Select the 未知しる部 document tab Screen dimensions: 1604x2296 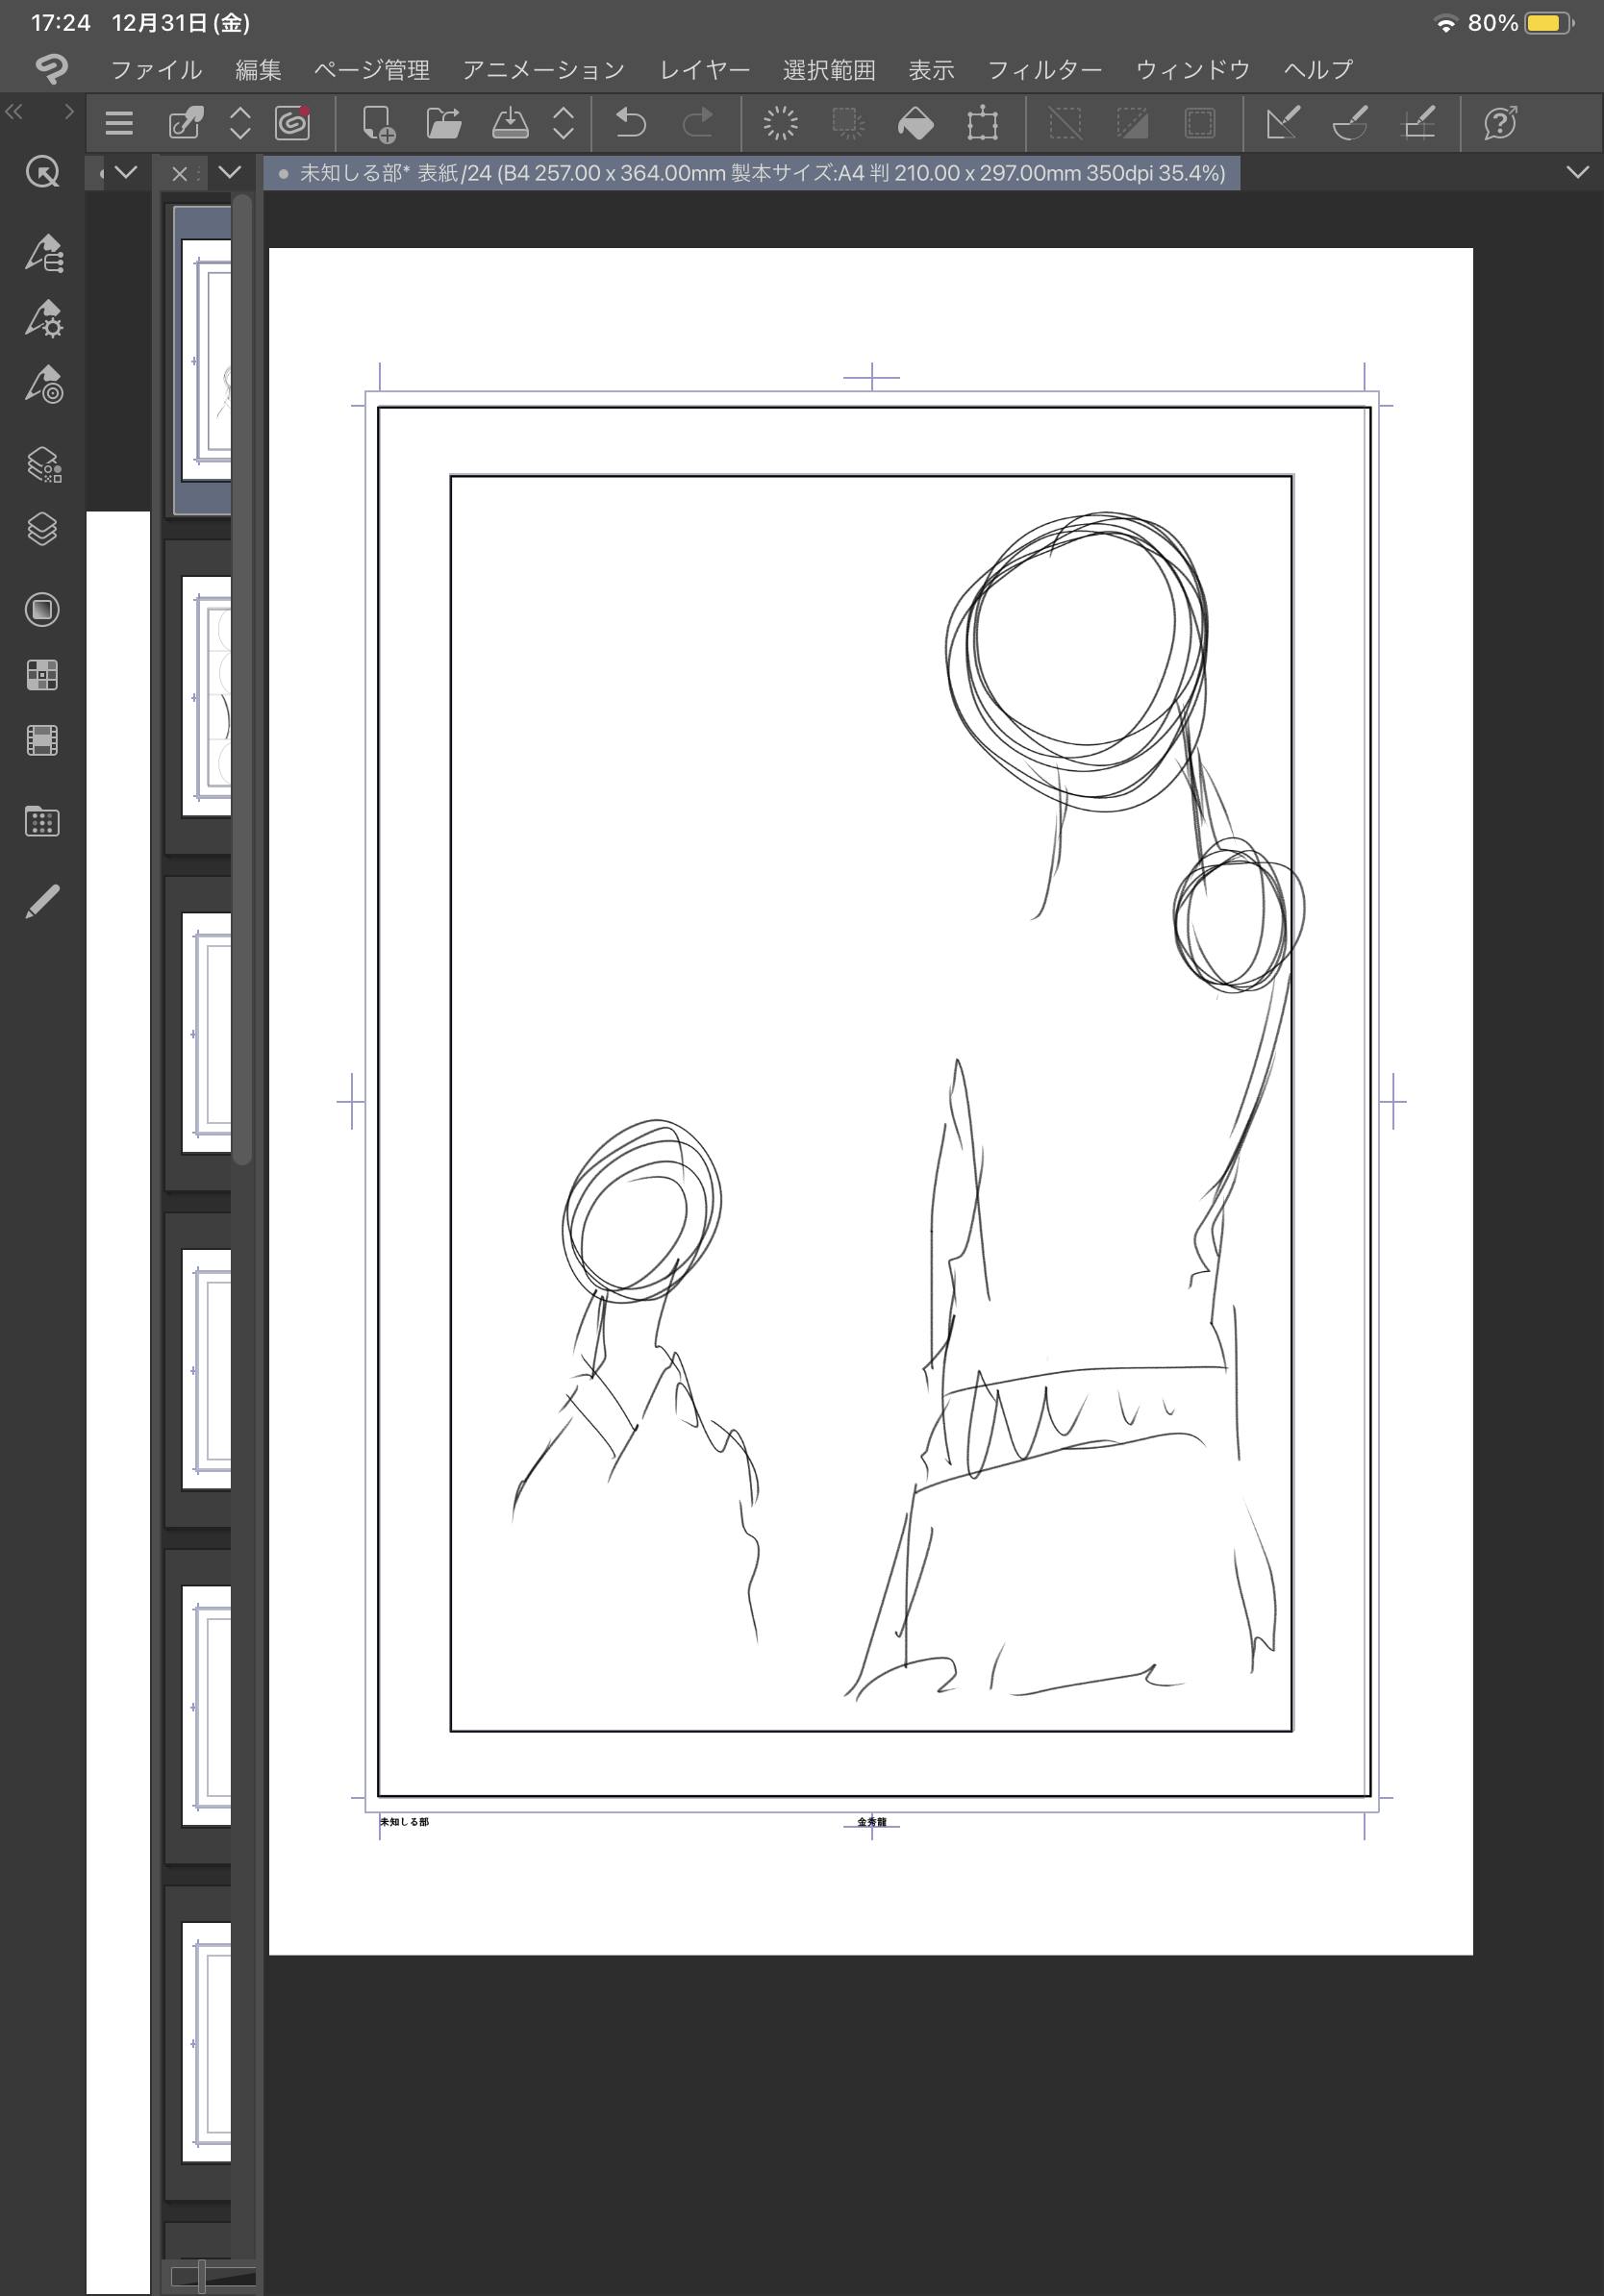(752, 173)
